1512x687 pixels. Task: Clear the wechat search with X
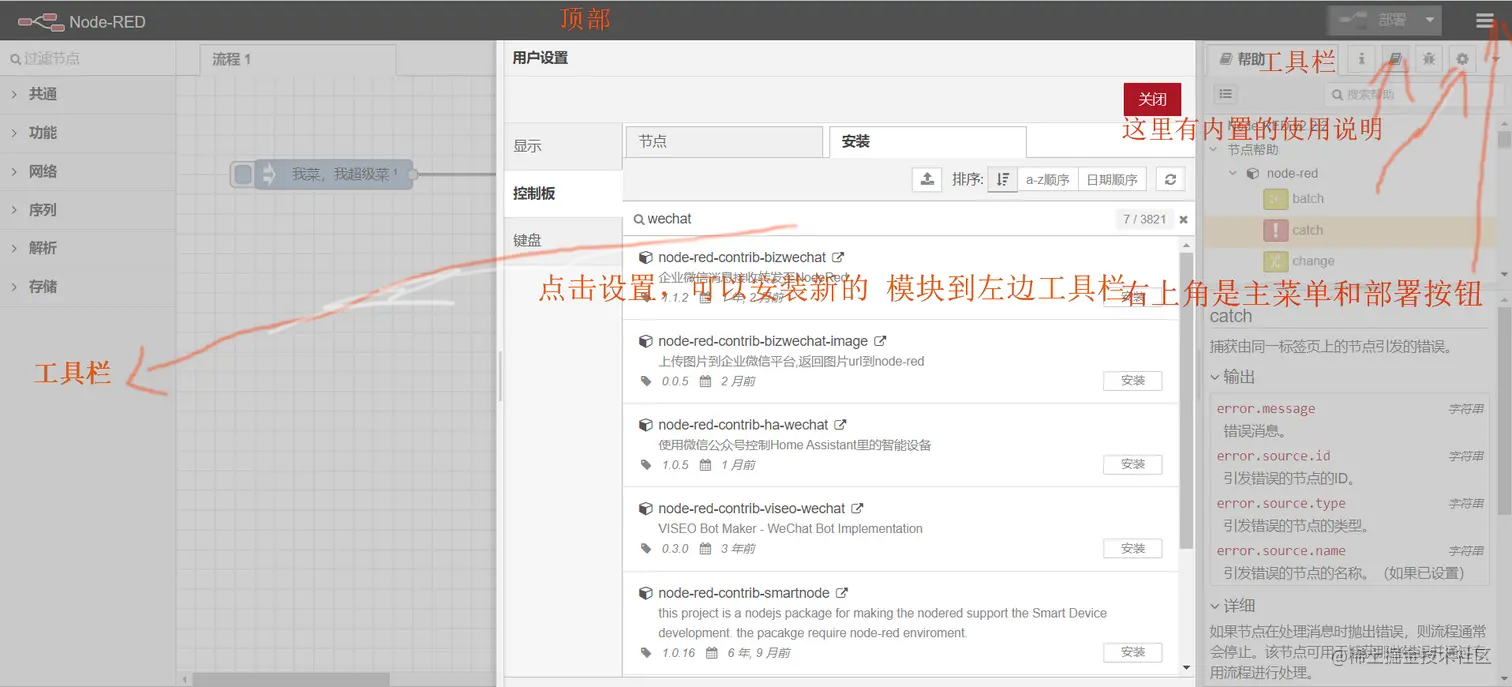(1183, 219)
